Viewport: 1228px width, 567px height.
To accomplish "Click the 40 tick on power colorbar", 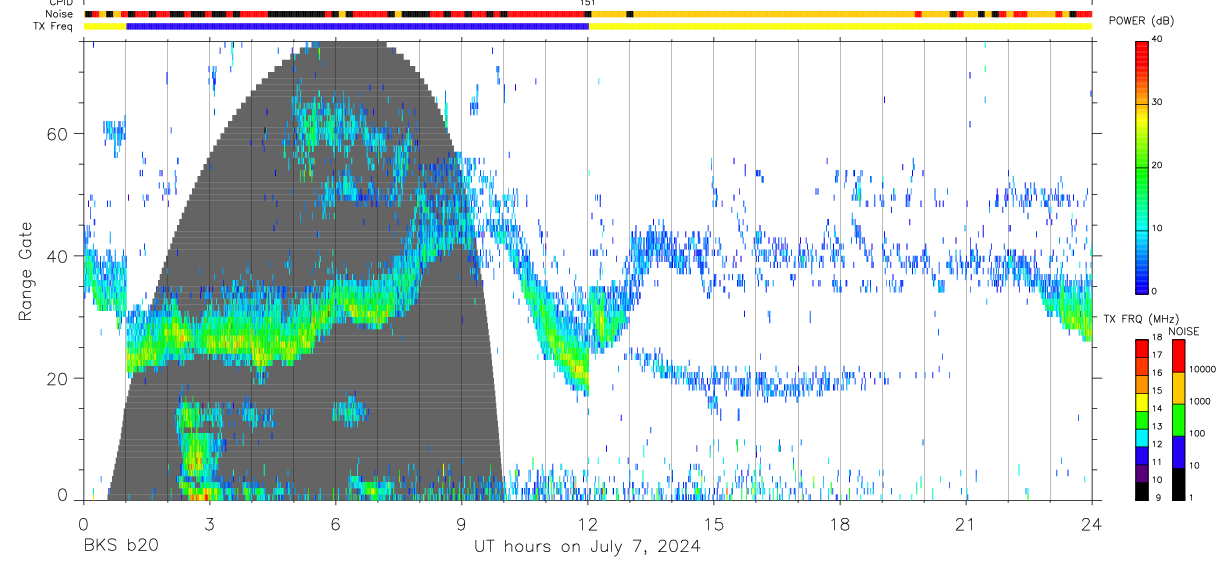I will click(1156, 39).
